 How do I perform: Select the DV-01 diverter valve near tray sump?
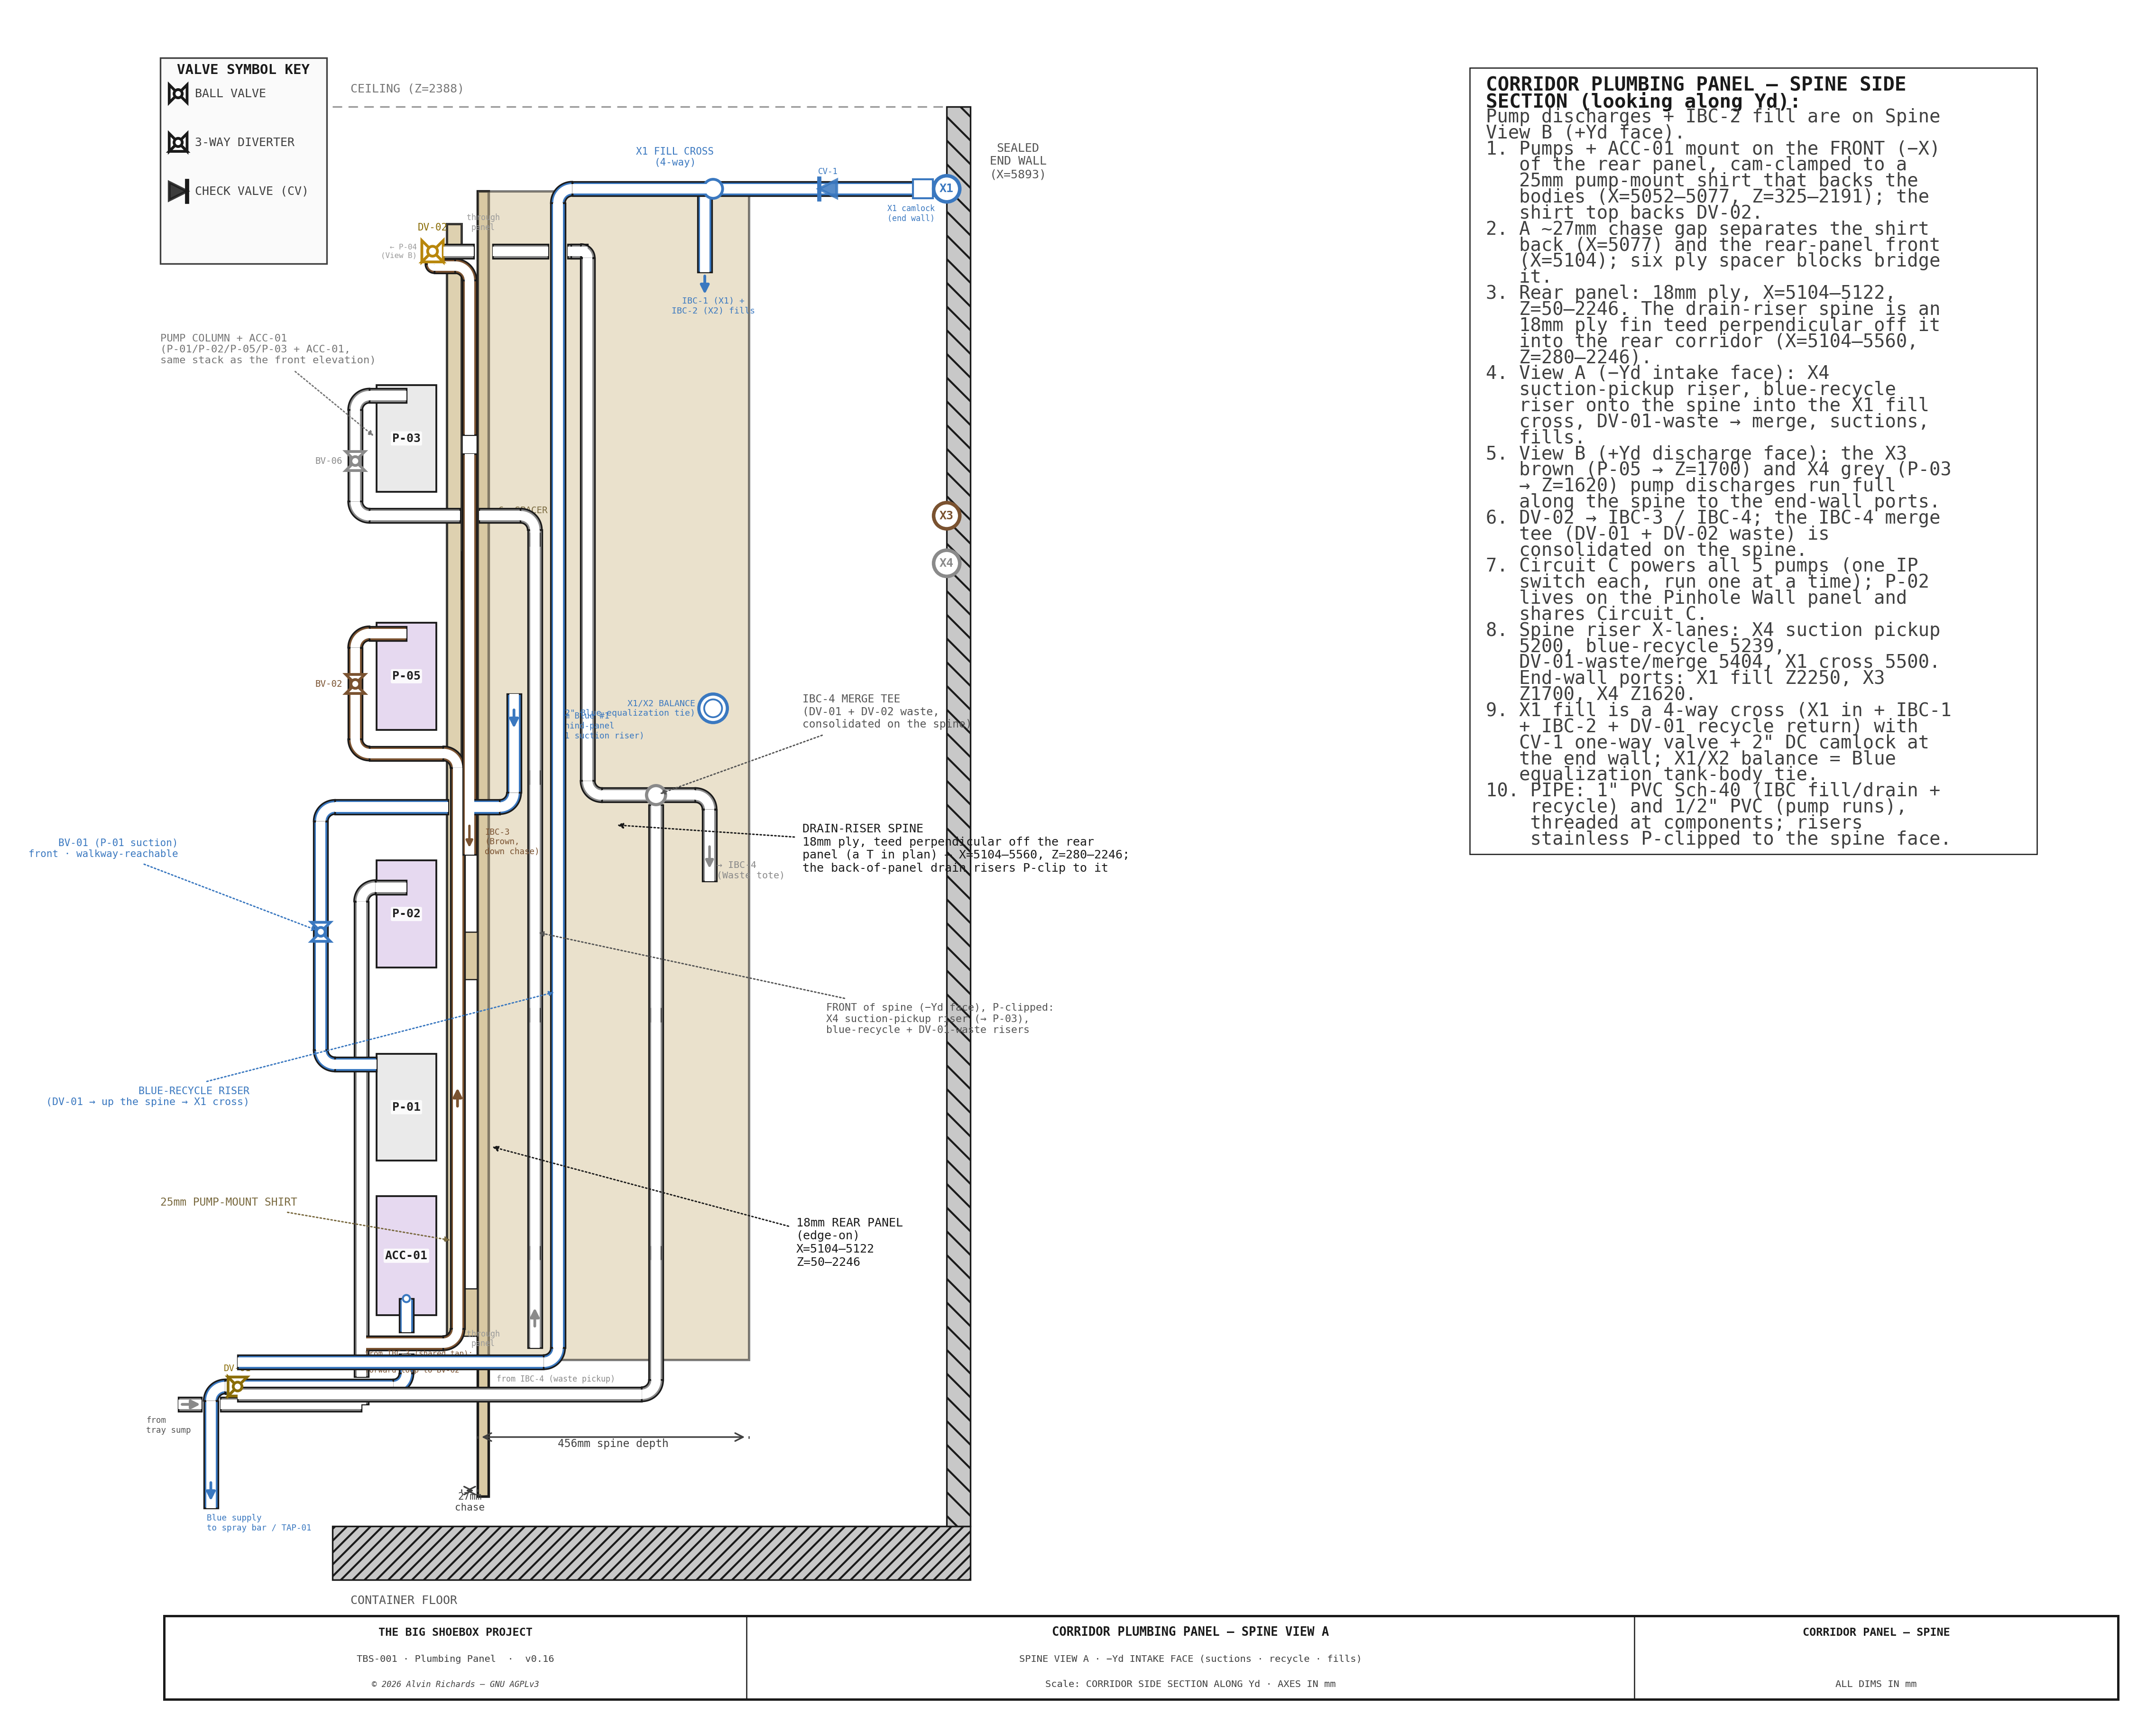pyautogui.click(x=237, y=1386)
